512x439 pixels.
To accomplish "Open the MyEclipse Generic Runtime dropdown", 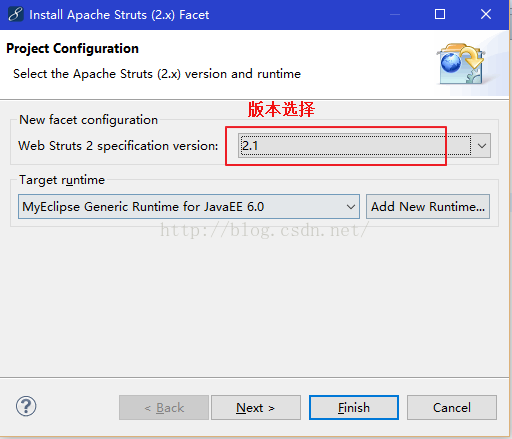I will point(189,207).
